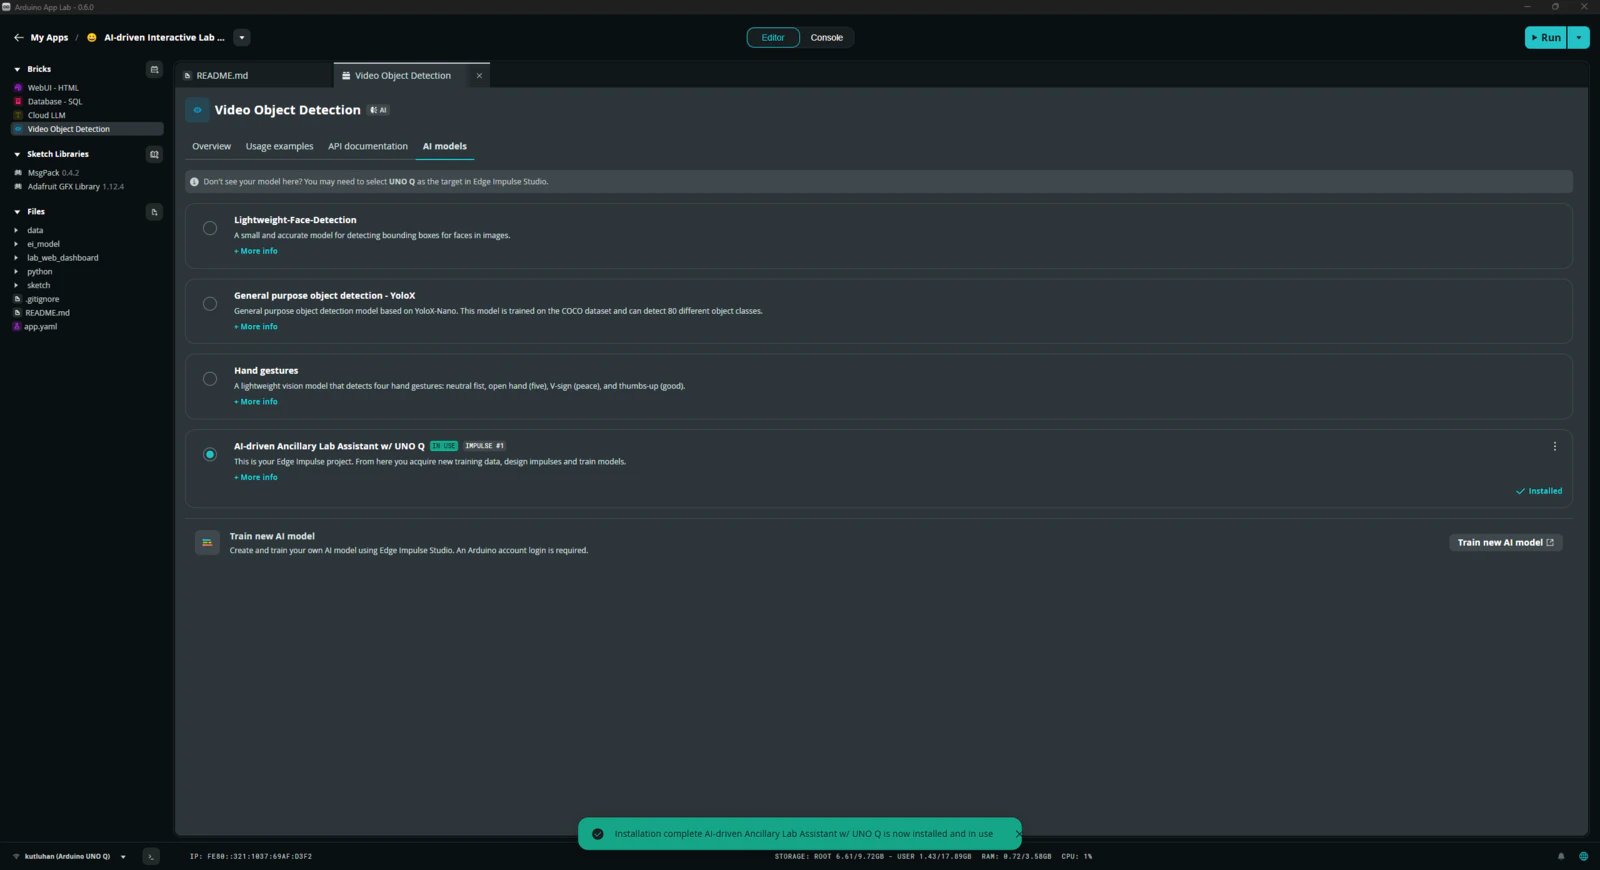Click the smiley emoji app icon

tap(92, 38)
